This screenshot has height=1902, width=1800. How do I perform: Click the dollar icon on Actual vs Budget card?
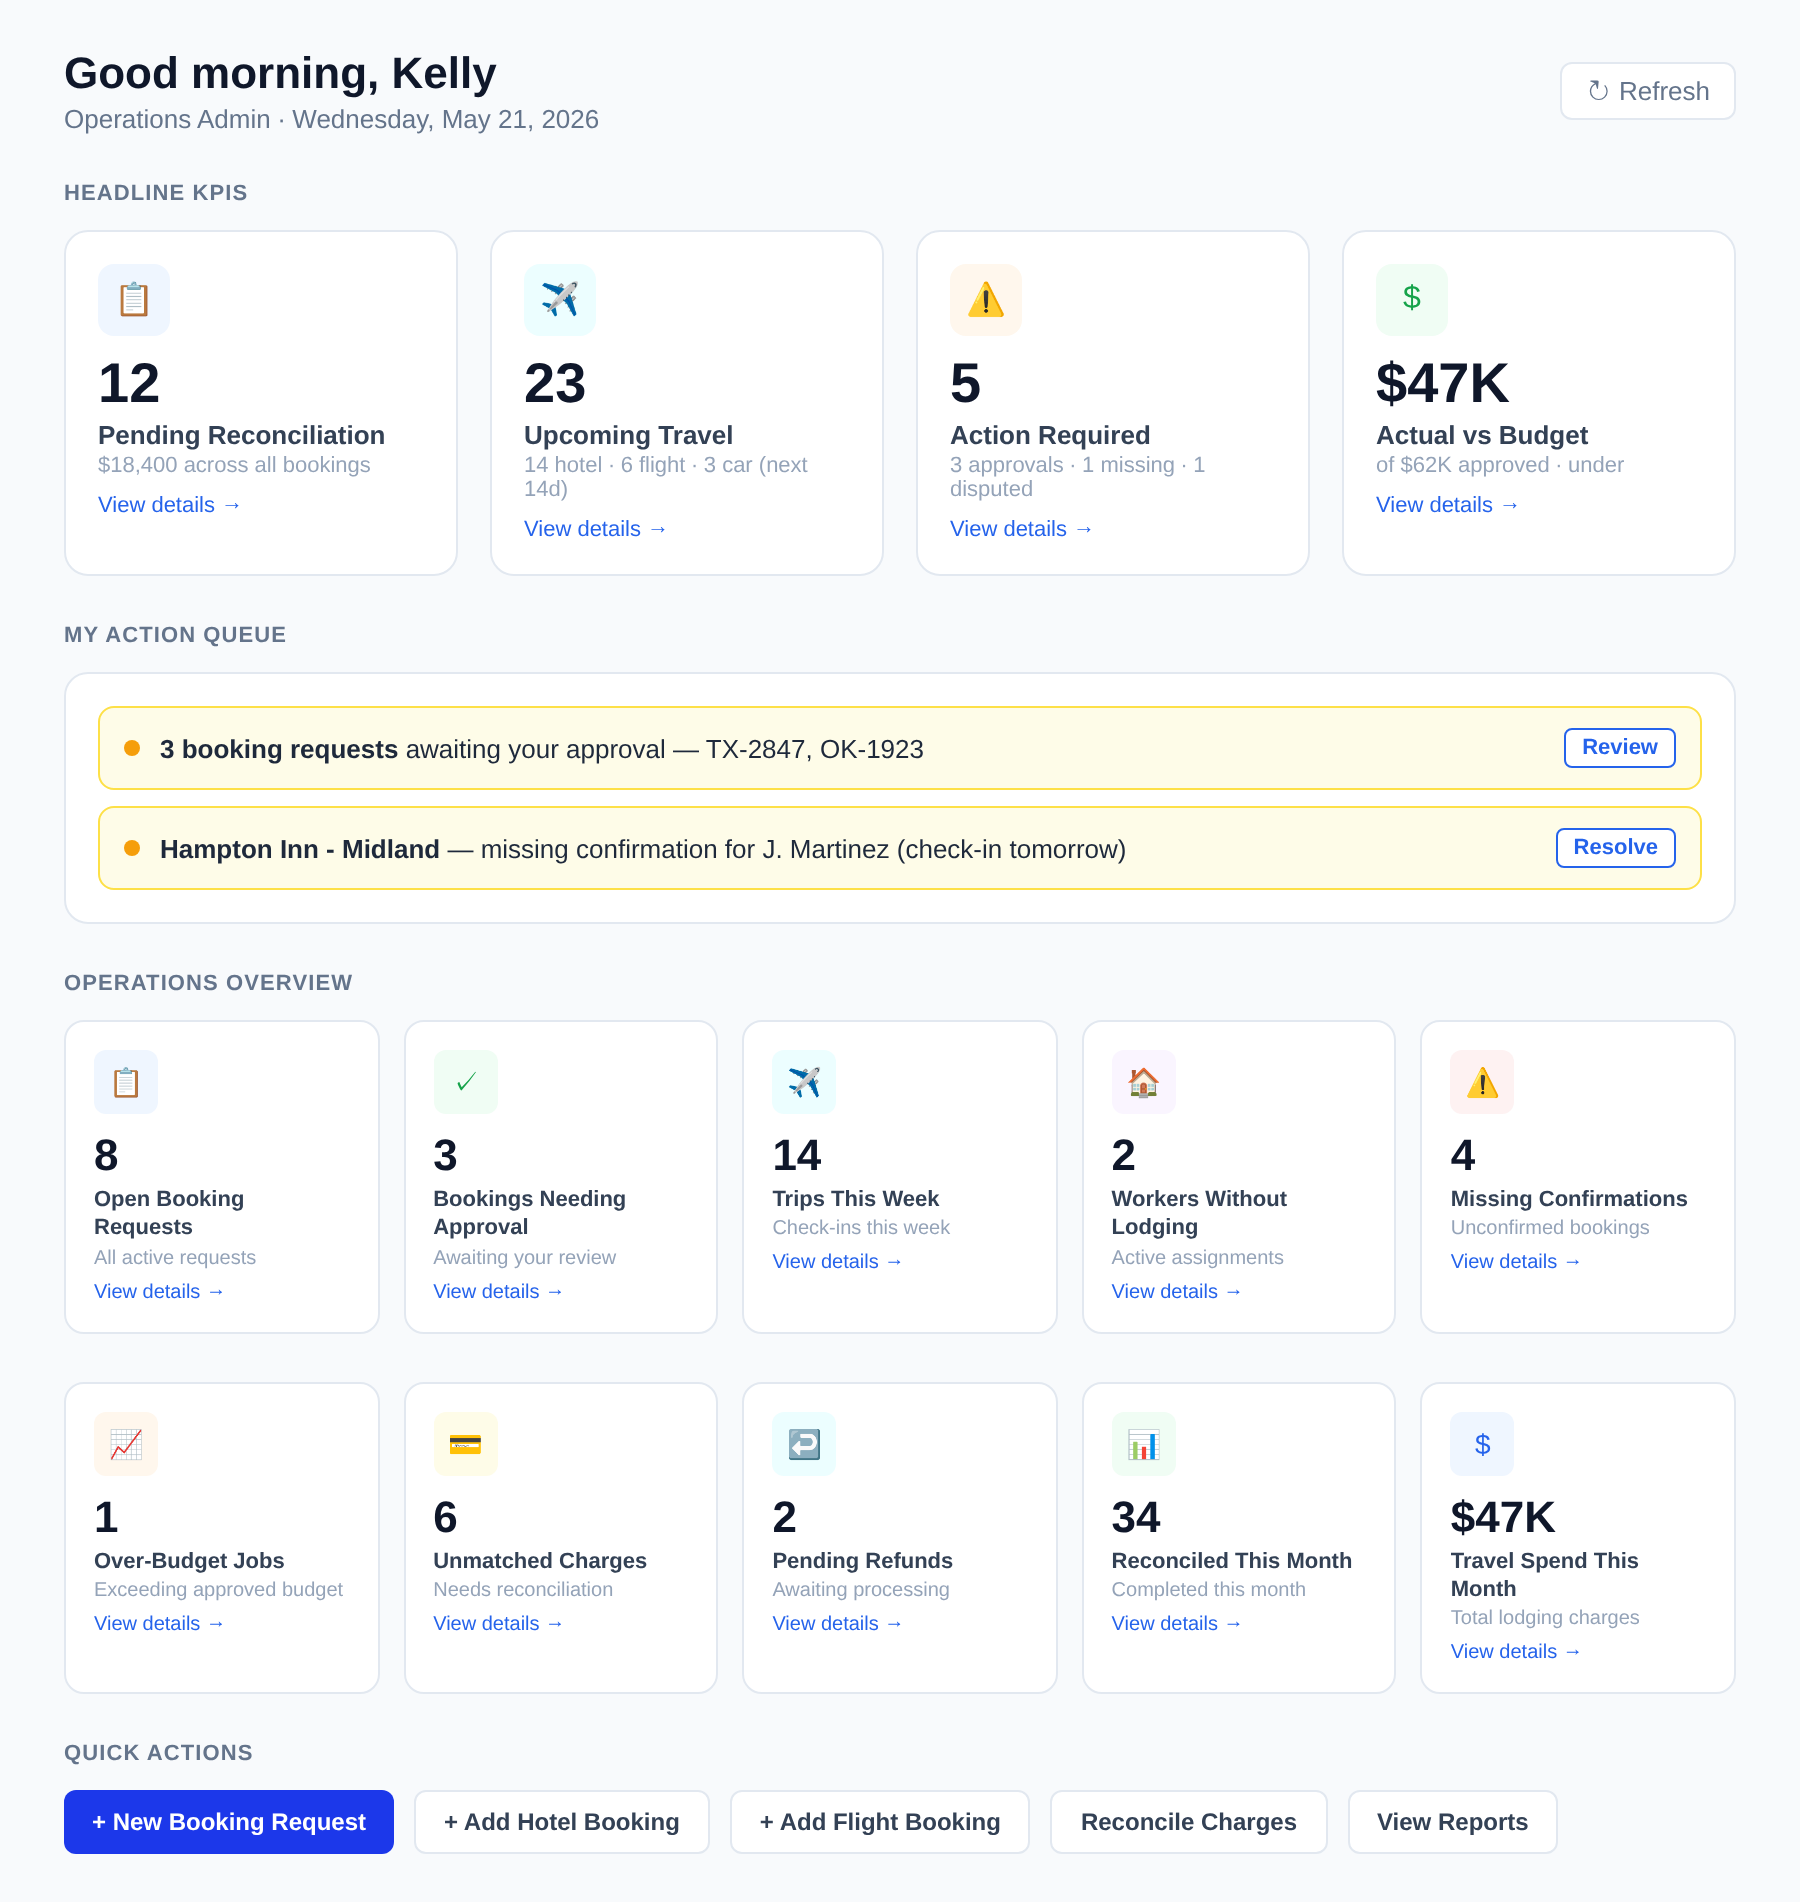point(1412,300)
